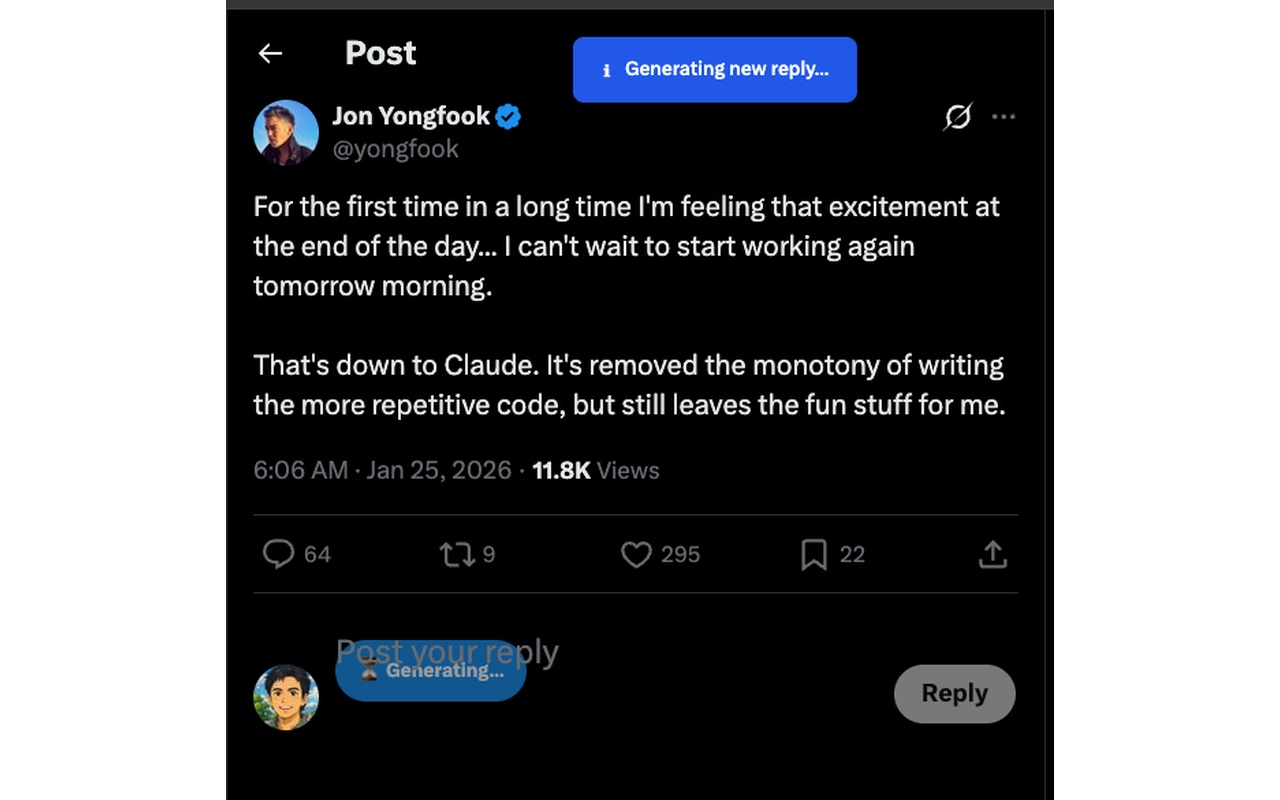
Task: Open the more options ellipsis menu
Action: tap(1004, 117)
